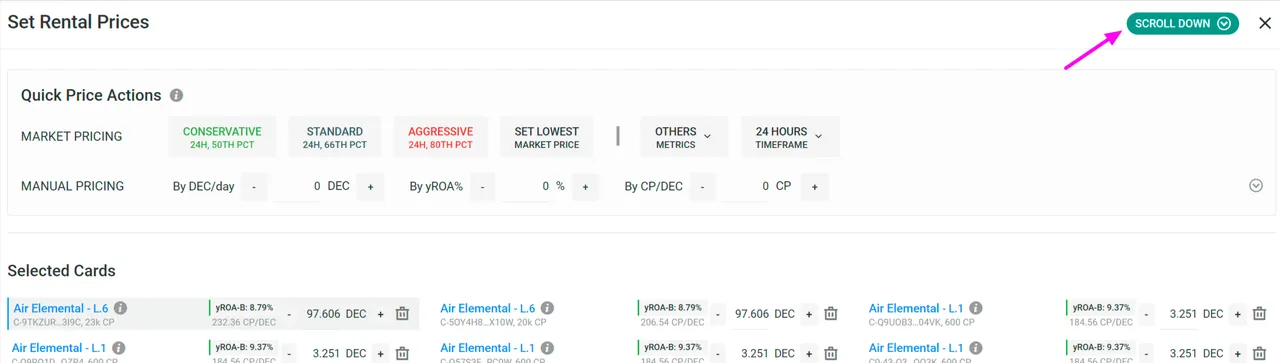Open Air Elemental L.6 card C-9TKZUR
Screen dimensions: 1280x363
pyautogui.click(x=60, y=308)
